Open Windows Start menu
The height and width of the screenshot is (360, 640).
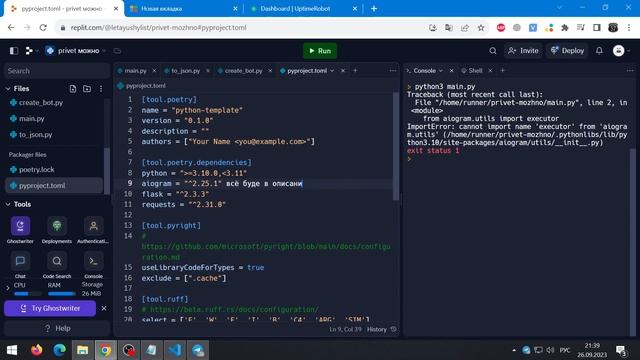[x=12, y=350]
